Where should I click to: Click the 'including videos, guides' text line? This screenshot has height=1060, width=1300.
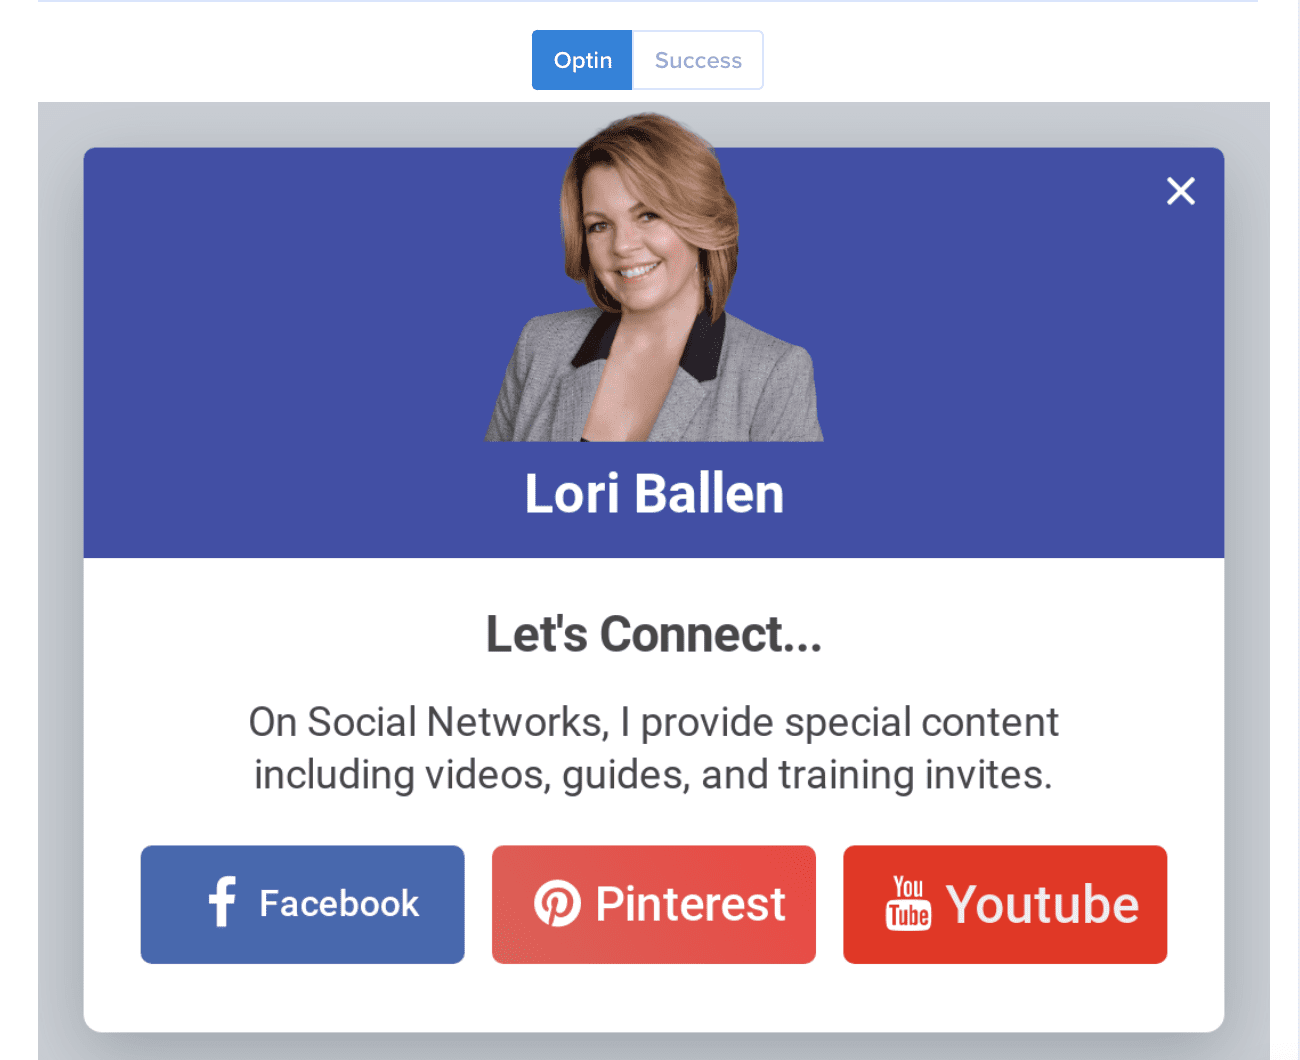click(654, 775)
